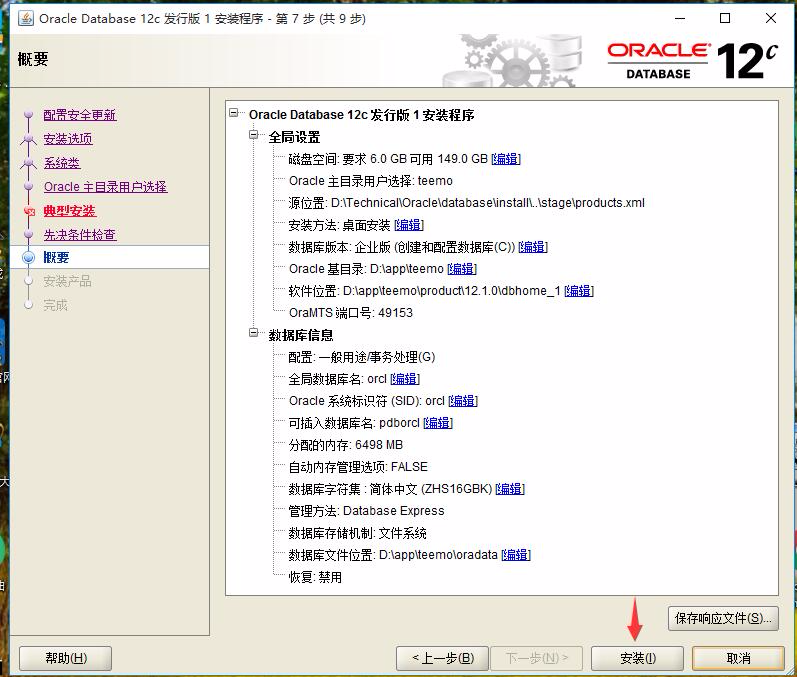Edit the Oracle 基目录 base directory
The height and width of the screenshot is (677, 797).
(x=462, y=269)
